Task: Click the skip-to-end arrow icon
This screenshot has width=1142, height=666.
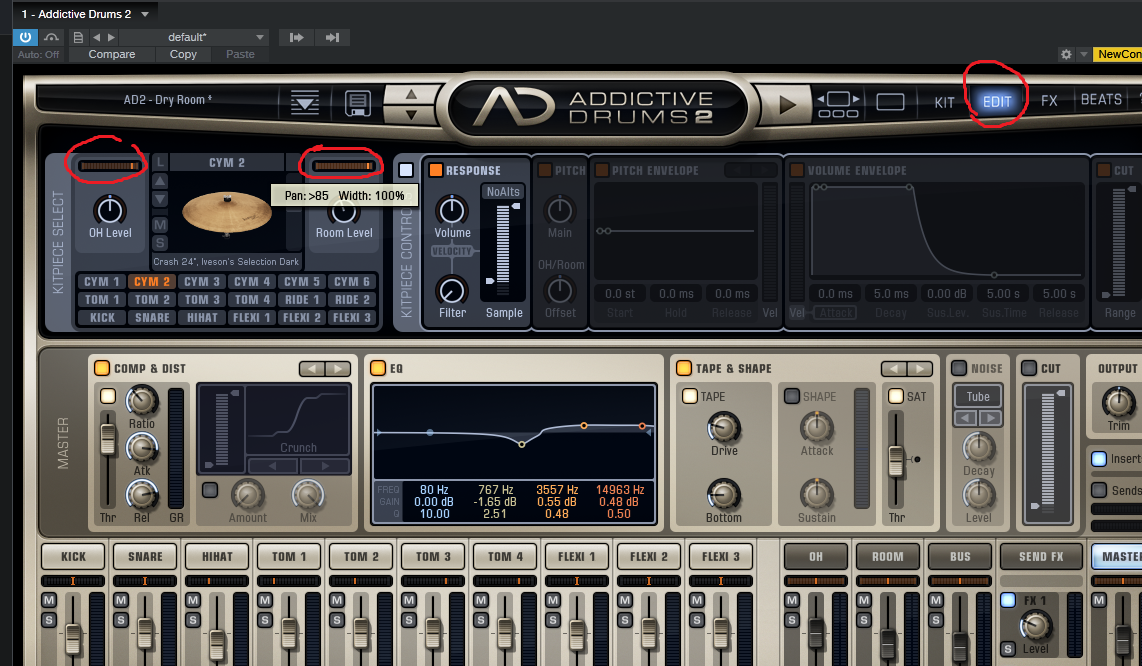Action: (x=332, y=37)
